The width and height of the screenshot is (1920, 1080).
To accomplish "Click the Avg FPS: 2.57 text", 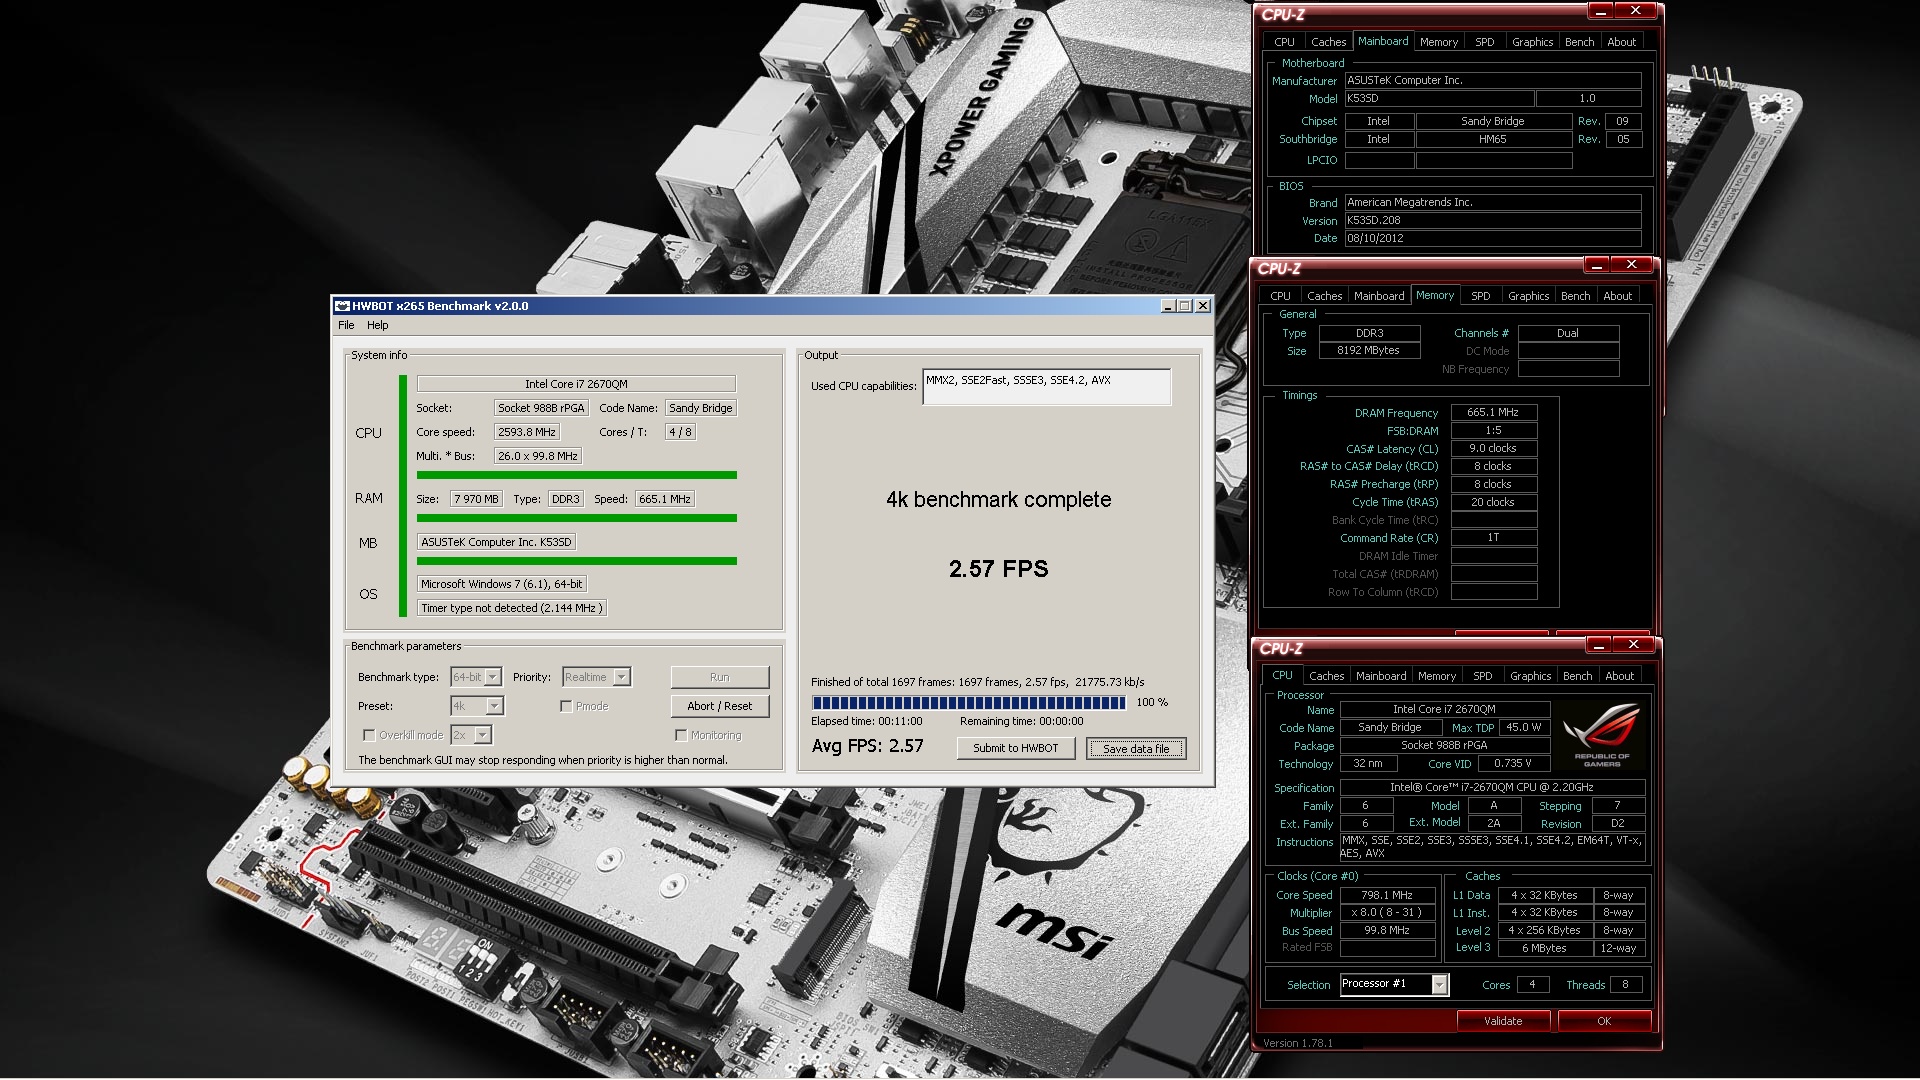I will click(x=868, y=746).
